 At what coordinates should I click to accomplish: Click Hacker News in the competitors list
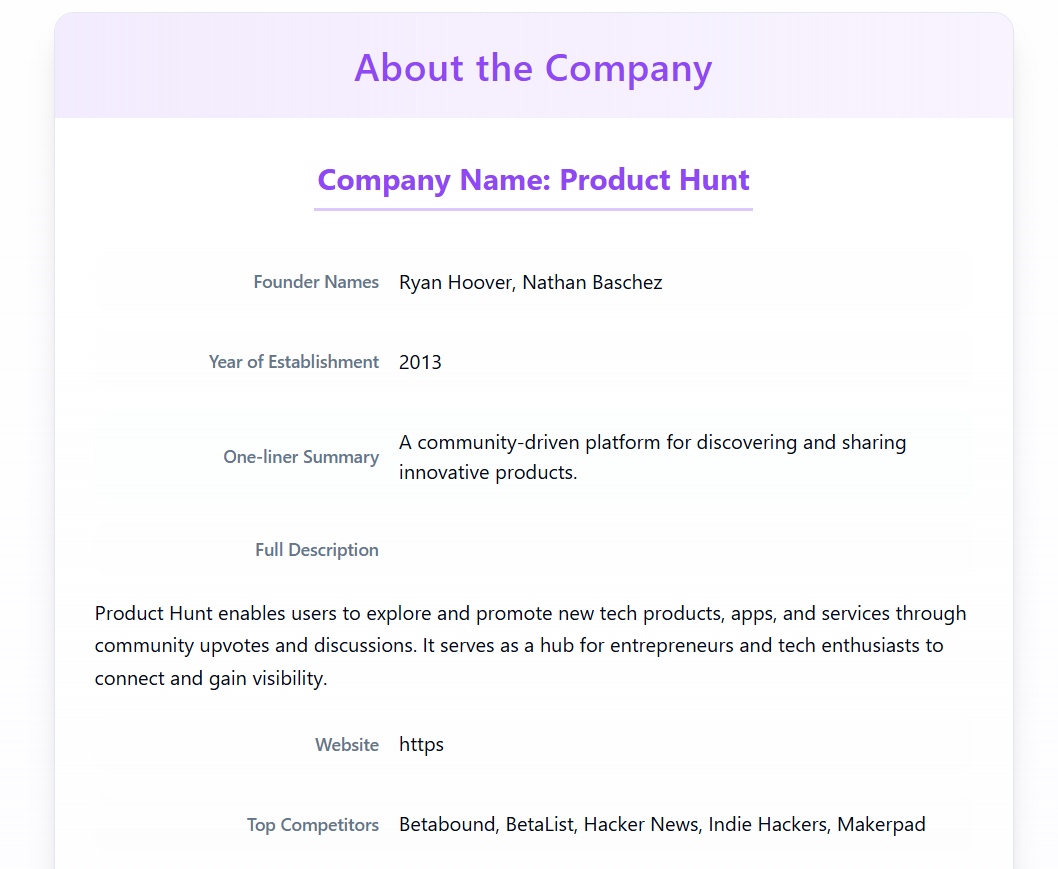[x=642, y=824]
